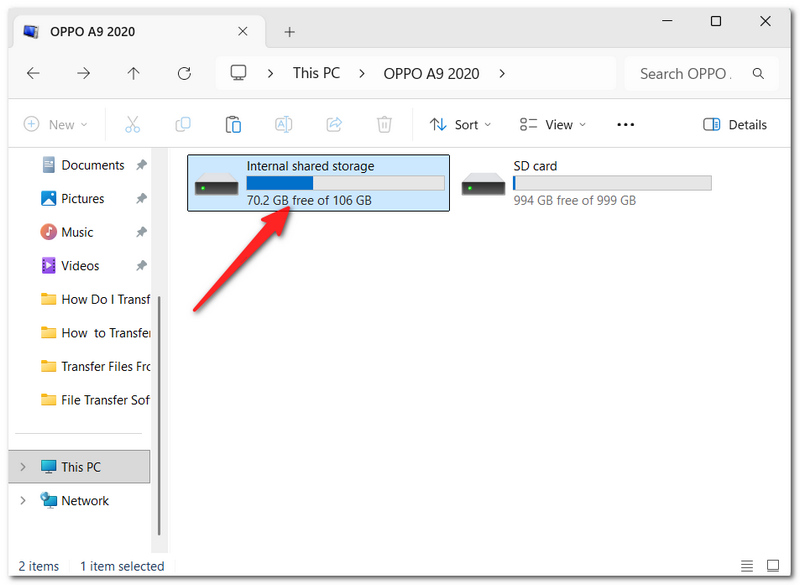800x585 pixels.
Task: Unpin Videos using its pin icon
Action: (141, 265)
